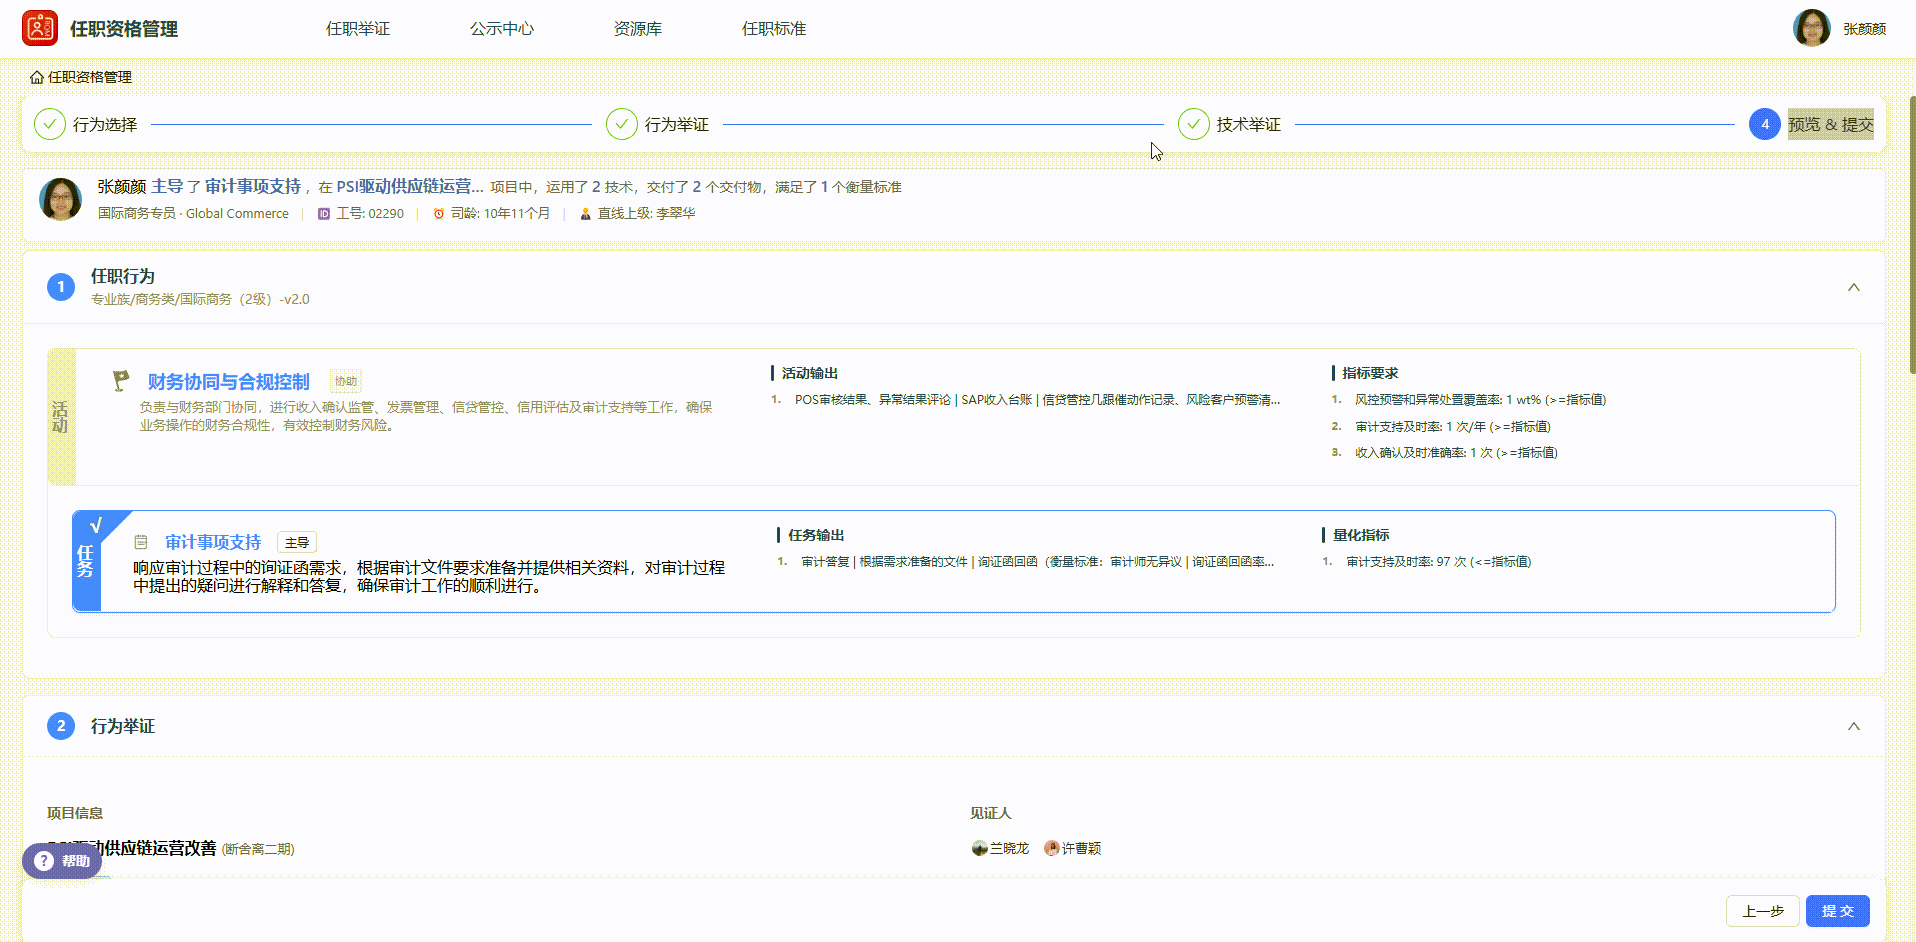The width and height of the screenshot is (1916, 942).
Task: Open the 任职举证 menu
Action: point(358,29)
